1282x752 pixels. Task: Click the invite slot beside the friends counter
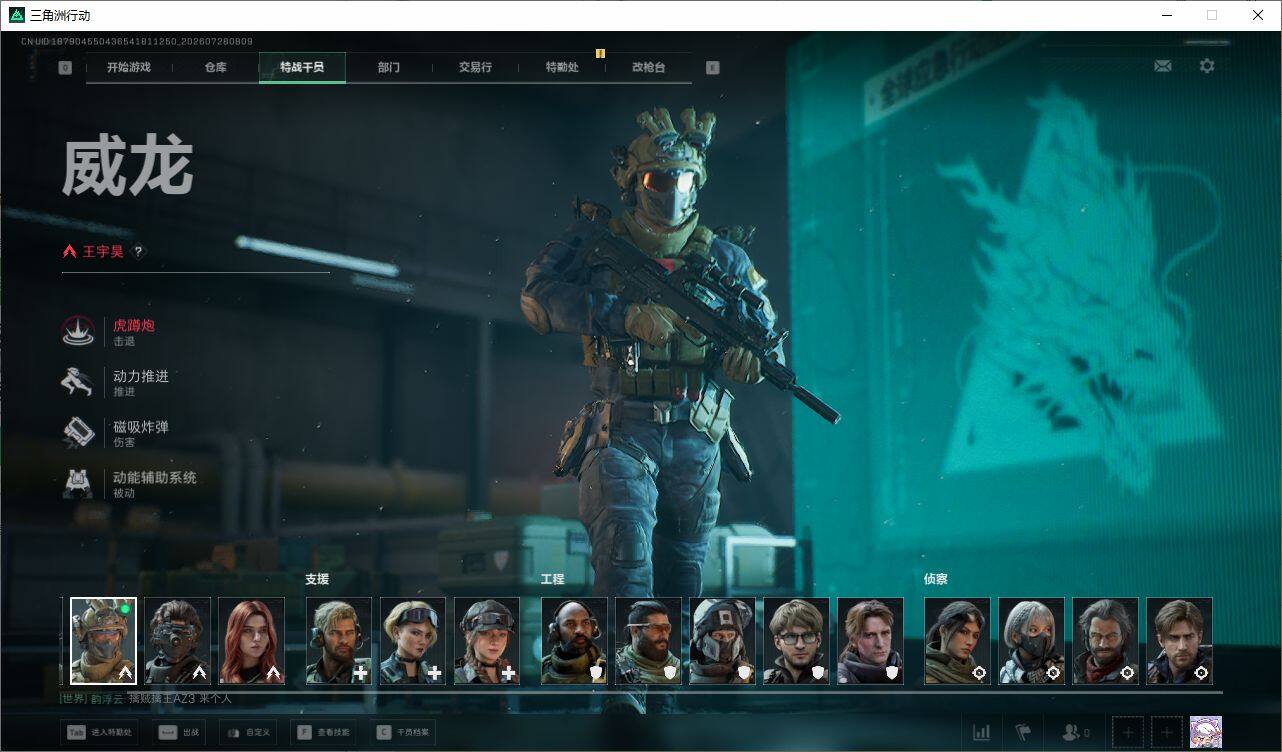coord(1128,732)
